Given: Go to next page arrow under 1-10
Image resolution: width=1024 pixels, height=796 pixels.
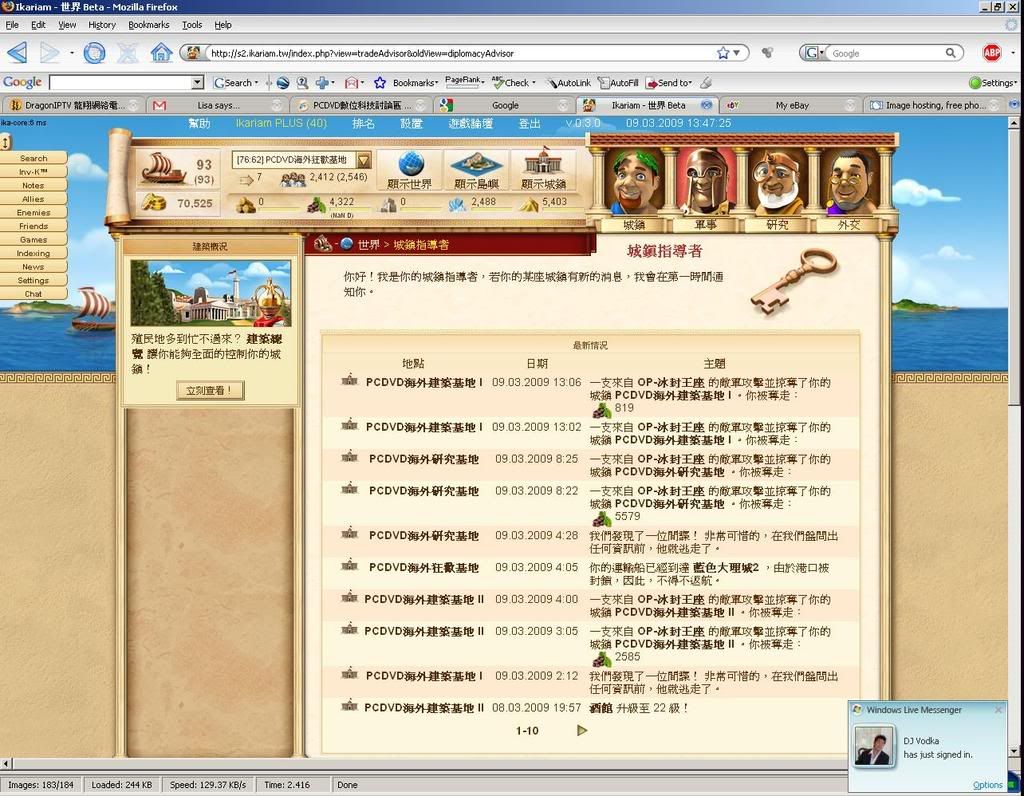Looking at the screenshot, I should (582, 730).
